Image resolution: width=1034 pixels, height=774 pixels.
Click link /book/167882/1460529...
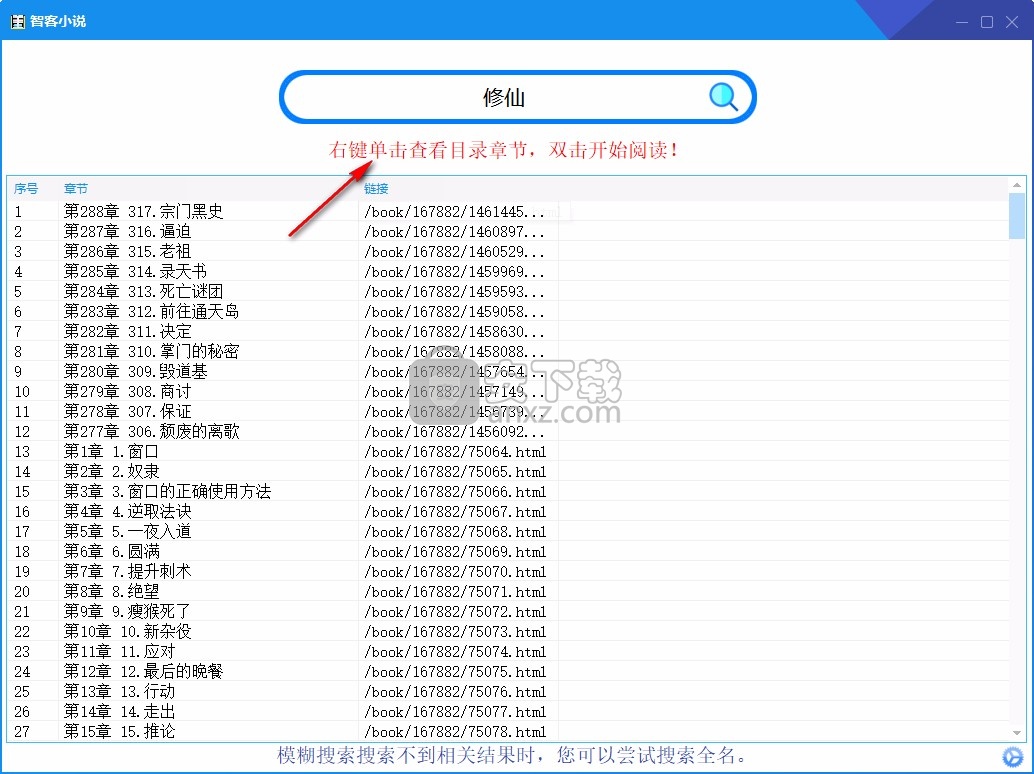(454, 252)
